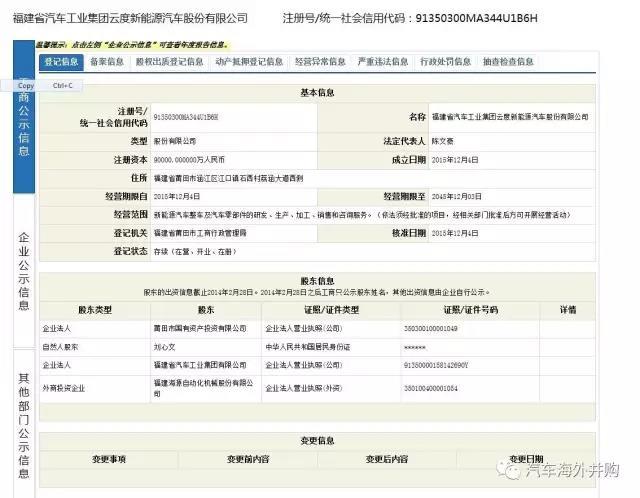Click the 股东类型 column header
The width and height of the screenshot is (640, 498).
[95, 310]
